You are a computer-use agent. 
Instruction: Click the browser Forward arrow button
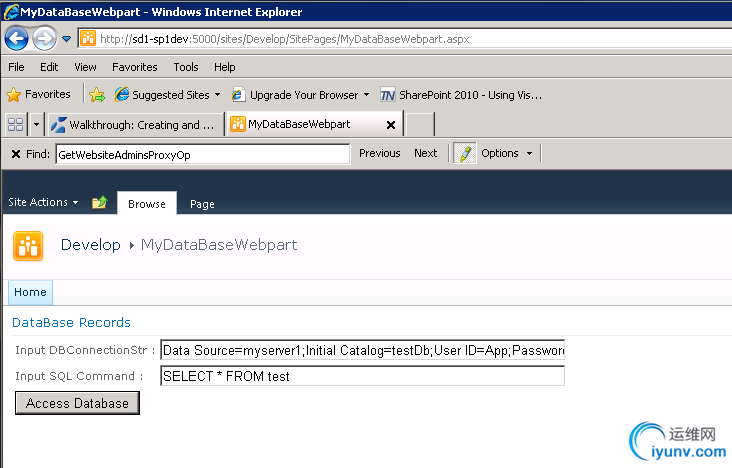click(x=44, y=38)
